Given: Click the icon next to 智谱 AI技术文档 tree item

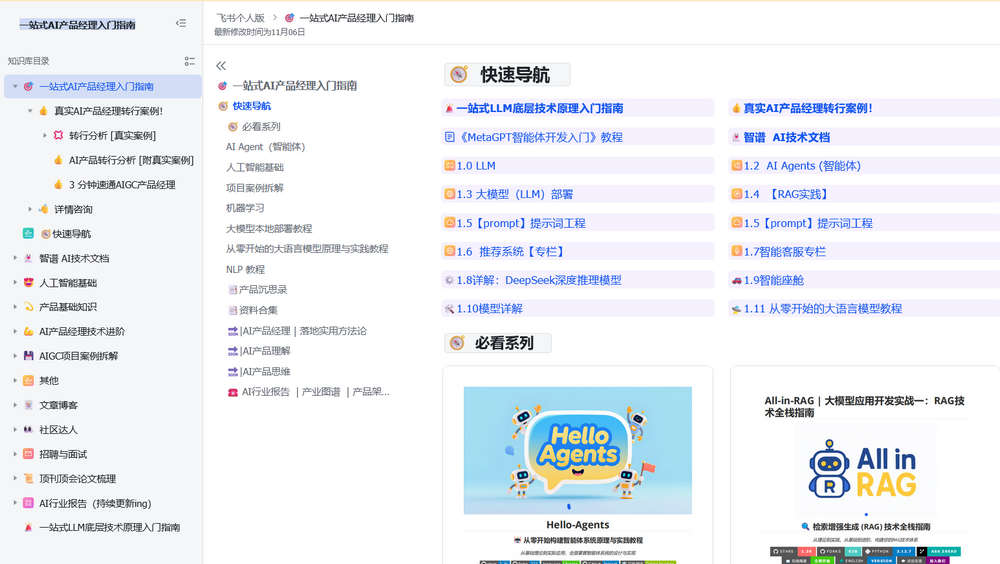Looking at the screenshot, I should pyautogui.click(x=28, y=258).
